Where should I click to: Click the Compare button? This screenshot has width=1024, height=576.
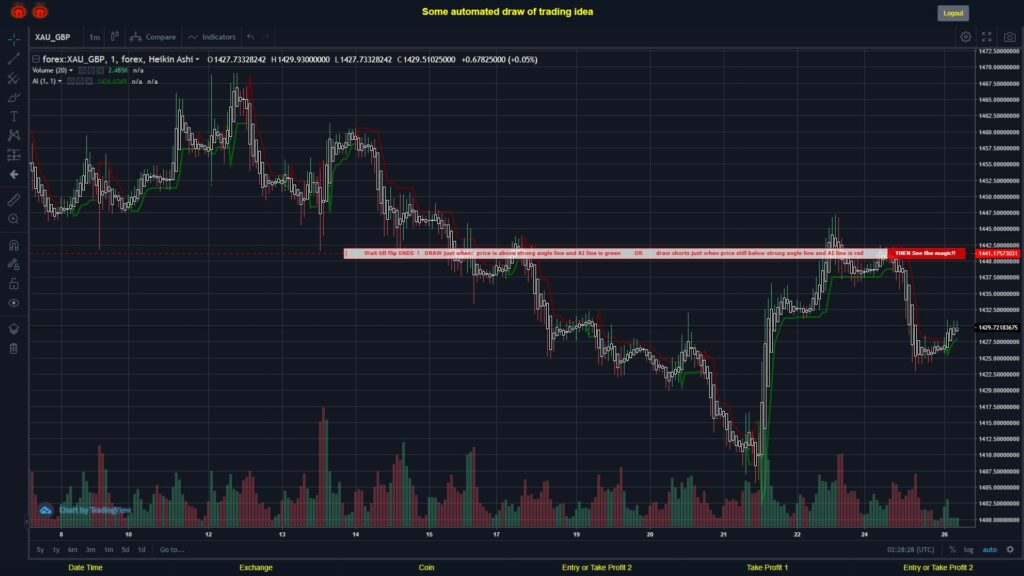pyautogui.click(x=153, y=37)
